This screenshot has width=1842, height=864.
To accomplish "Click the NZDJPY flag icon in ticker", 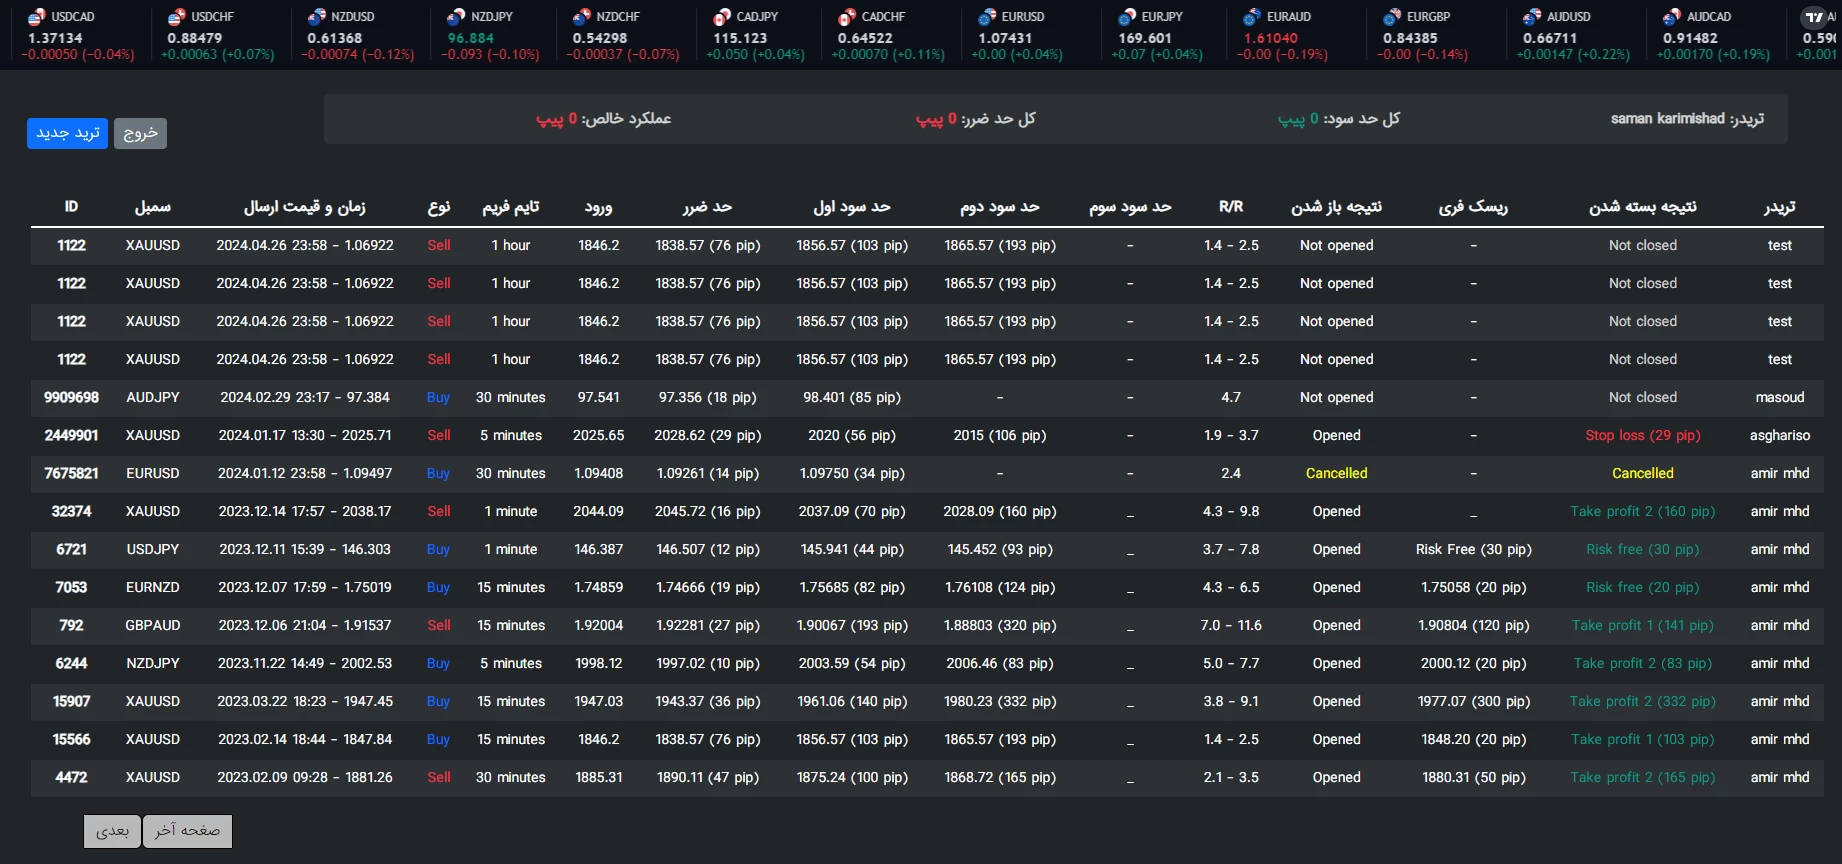I will pos(456,17).
